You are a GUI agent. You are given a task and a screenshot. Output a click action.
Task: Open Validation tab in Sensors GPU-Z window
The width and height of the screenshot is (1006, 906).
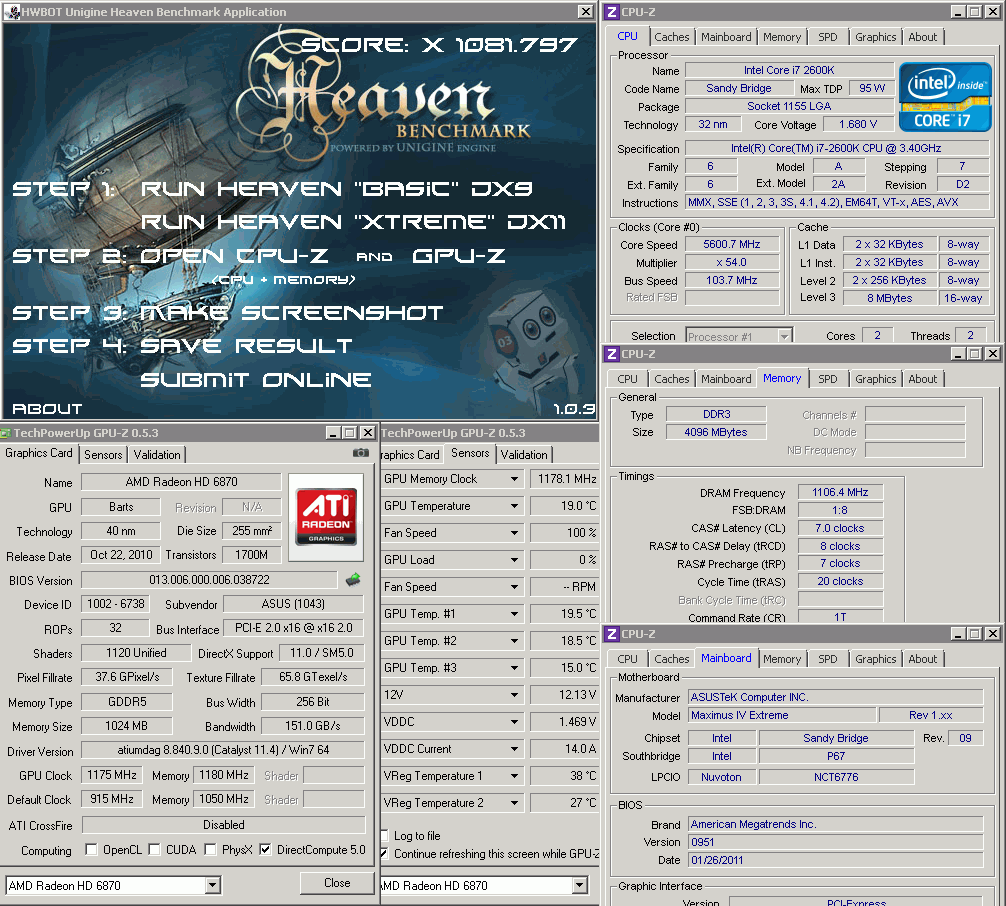tap(524, 454)
